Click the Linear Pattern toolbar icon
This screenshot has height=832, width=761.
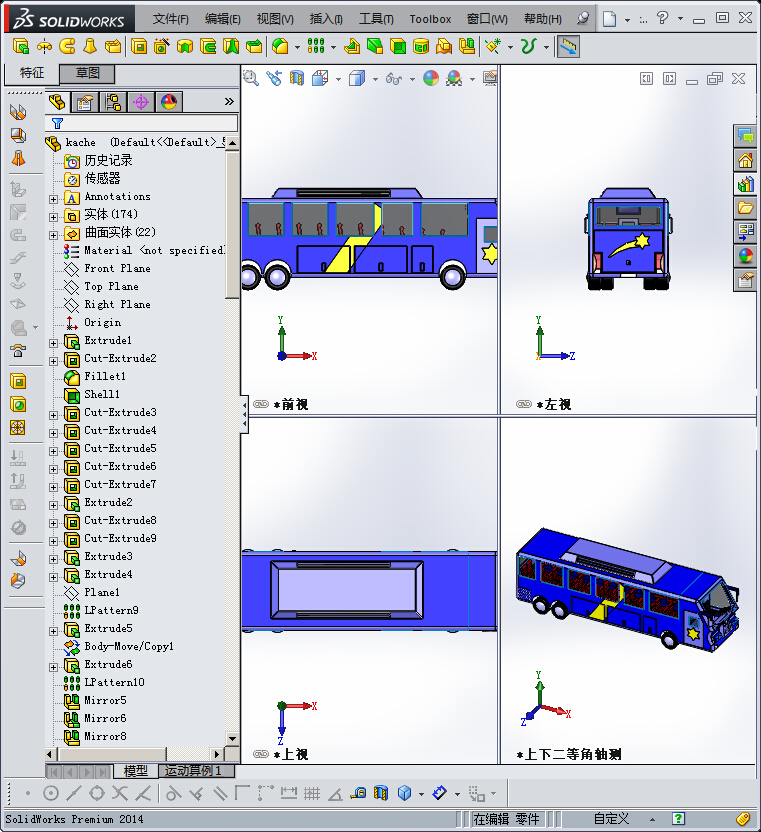point(316,47)
